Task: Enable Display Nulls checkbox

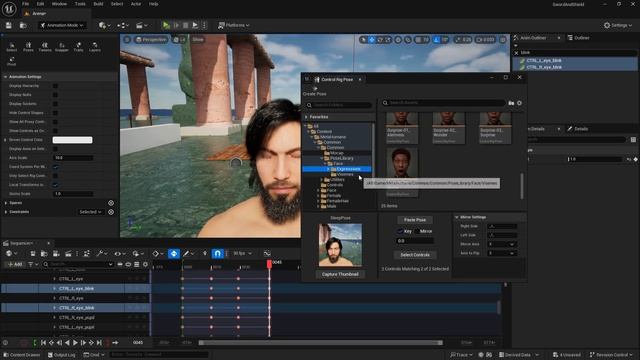Action: pos(56,95)
